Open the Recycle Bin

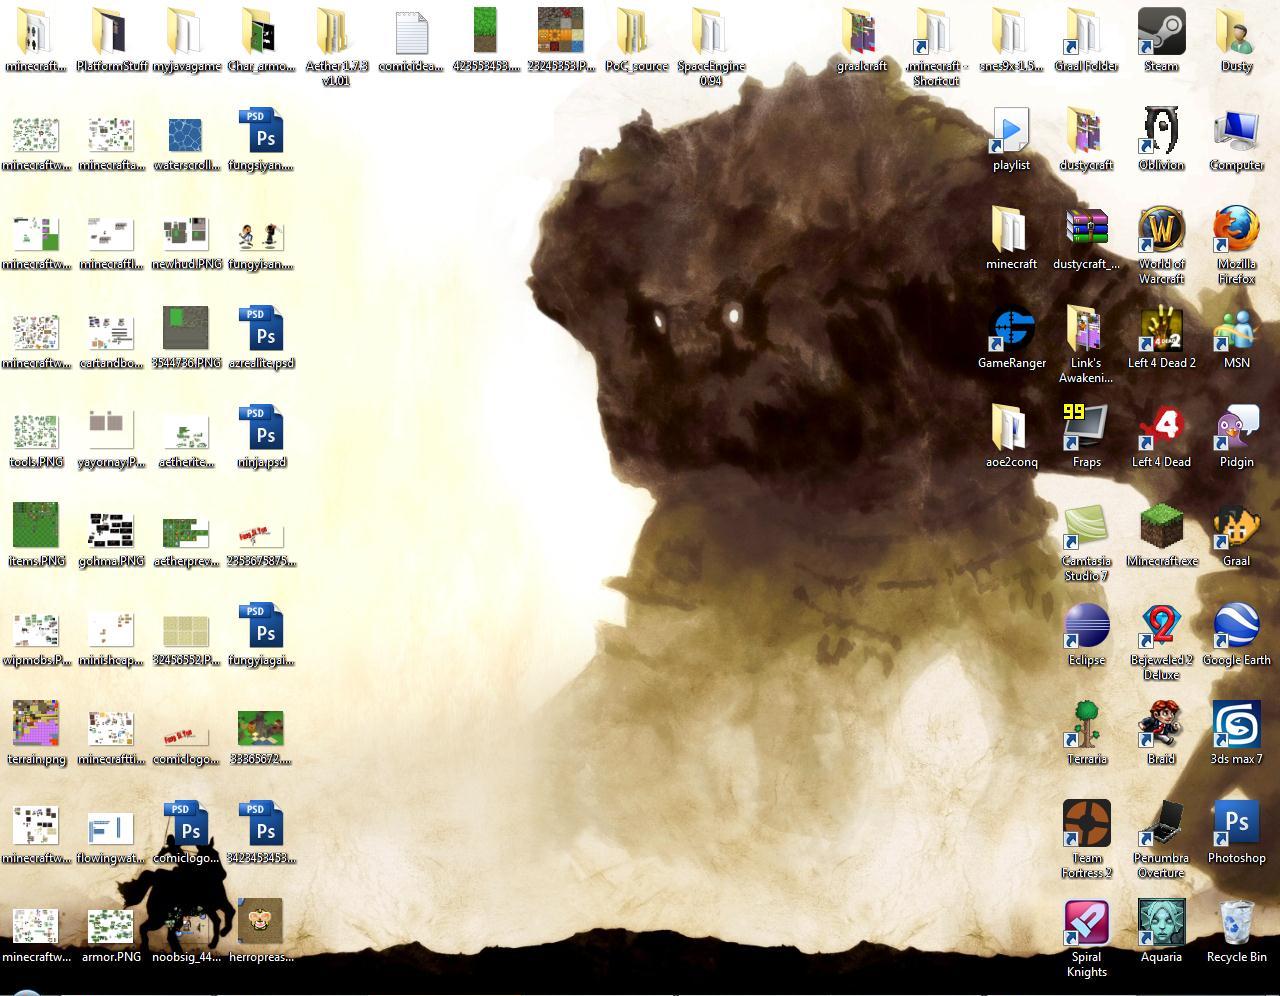coord(1236,923)
